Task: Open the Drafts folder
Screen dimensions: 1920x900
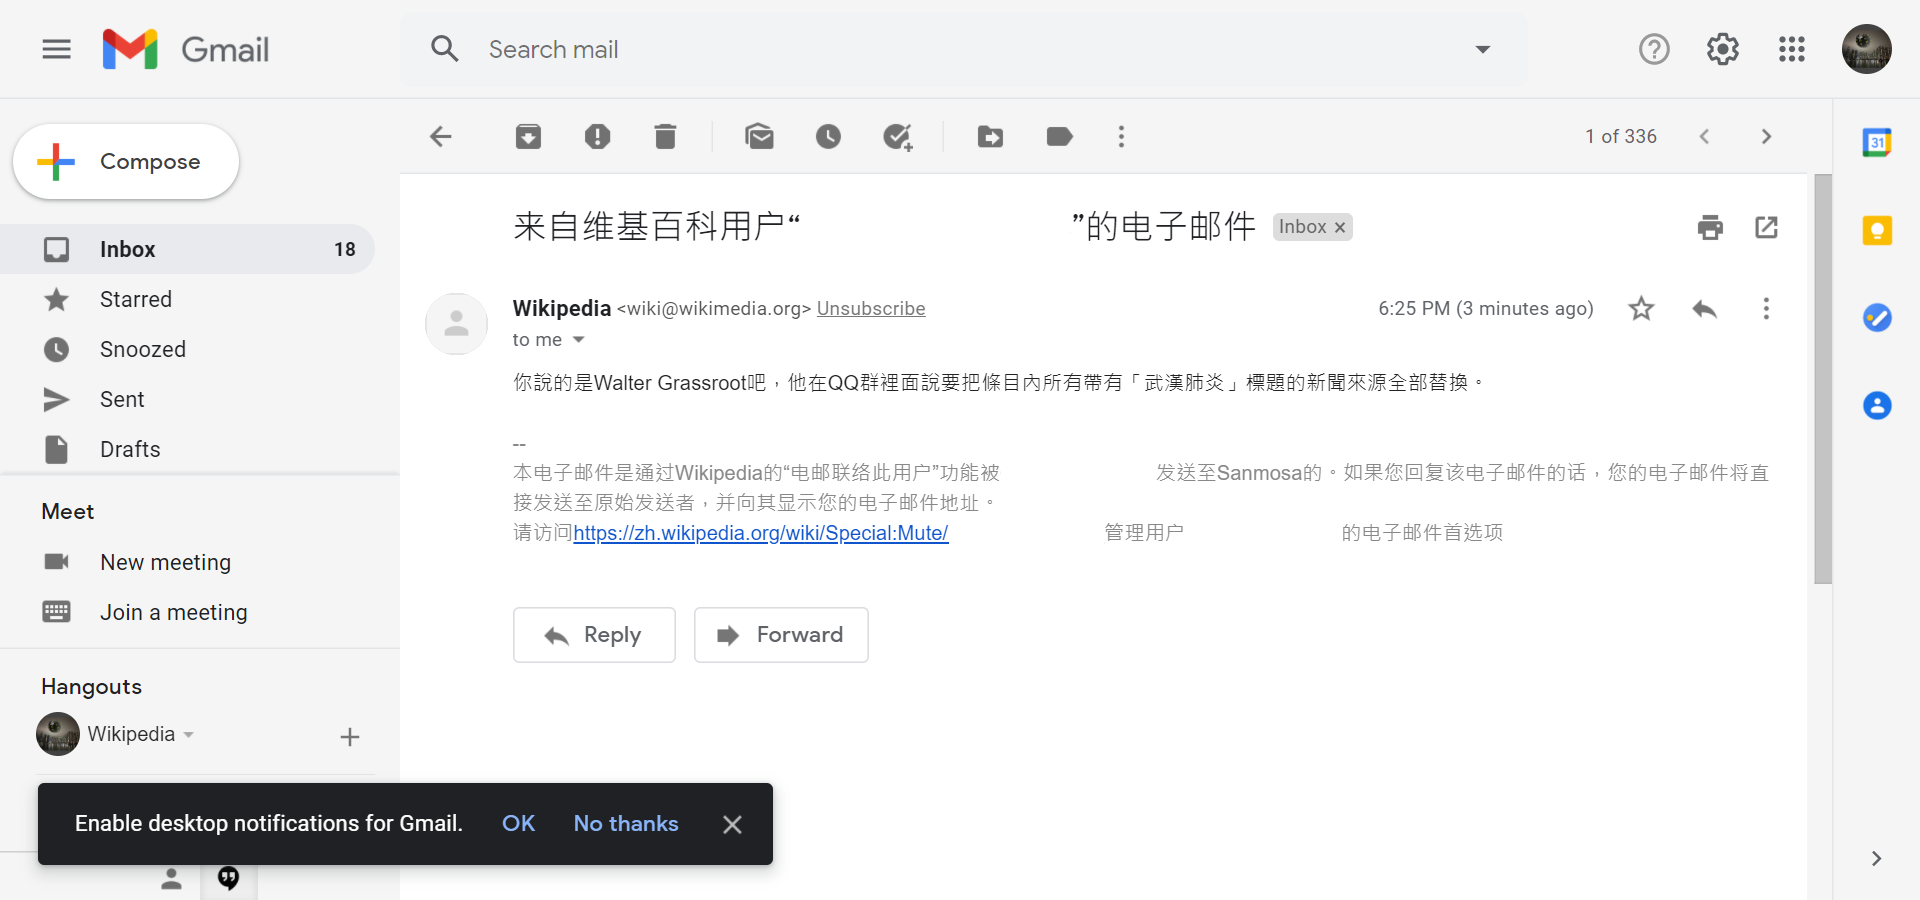Action: pyautogui.click(x=187, y=449)
